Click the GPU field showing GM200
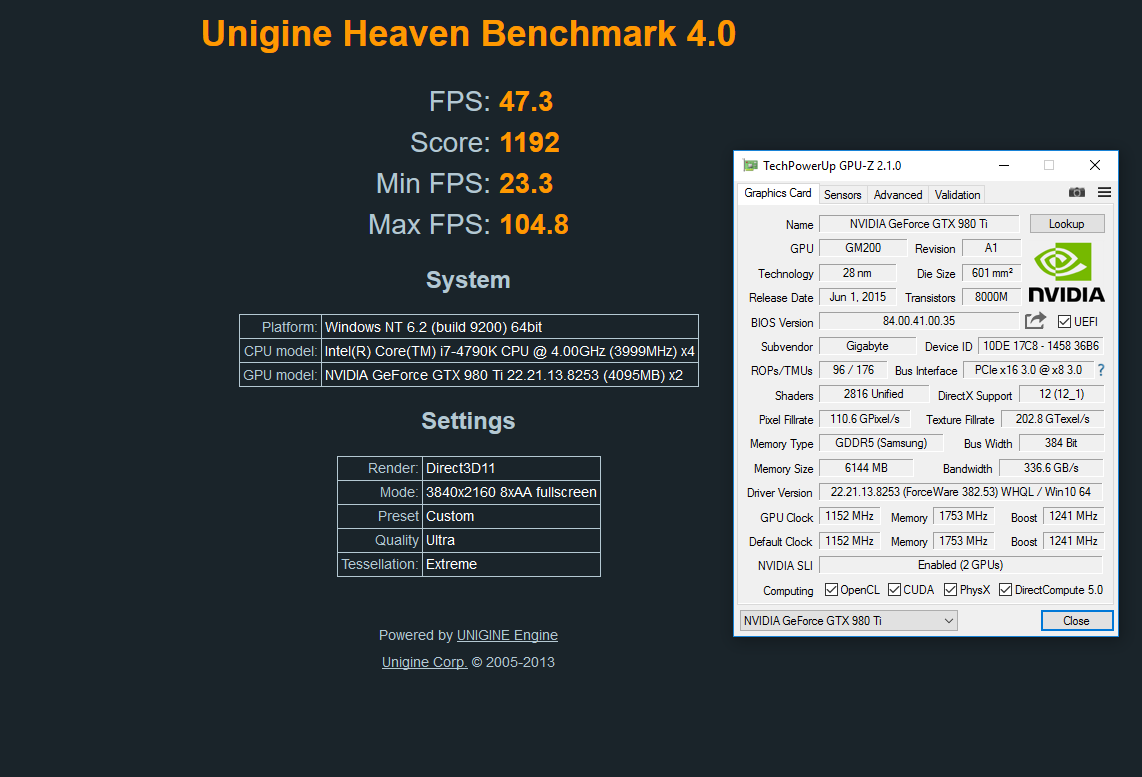Viewport: 1142px width, 777px height. coord(863,248)
